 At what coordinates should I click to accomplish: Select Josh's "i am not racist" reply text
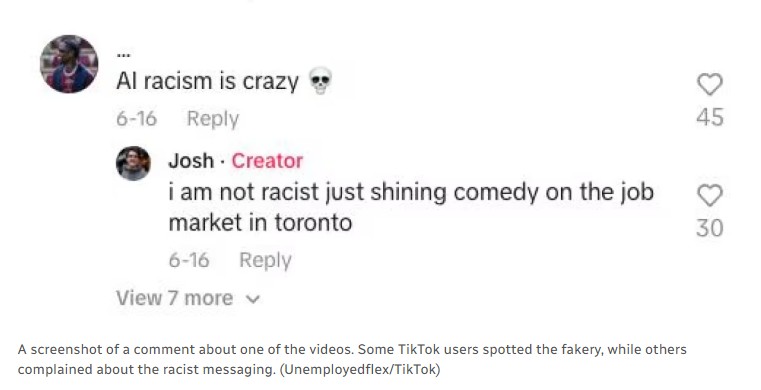(x=411, y=207)
